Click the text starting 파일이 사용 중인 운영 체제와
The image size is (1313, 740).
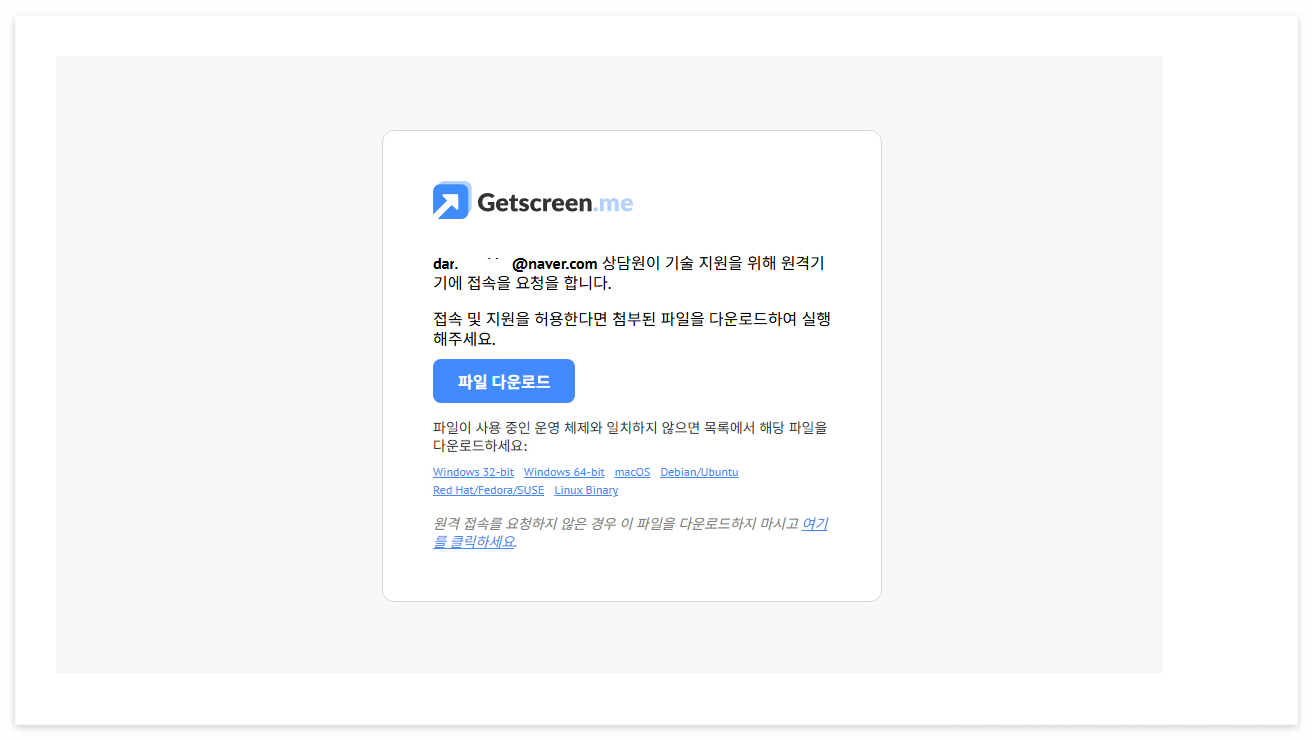coord(630,437)
